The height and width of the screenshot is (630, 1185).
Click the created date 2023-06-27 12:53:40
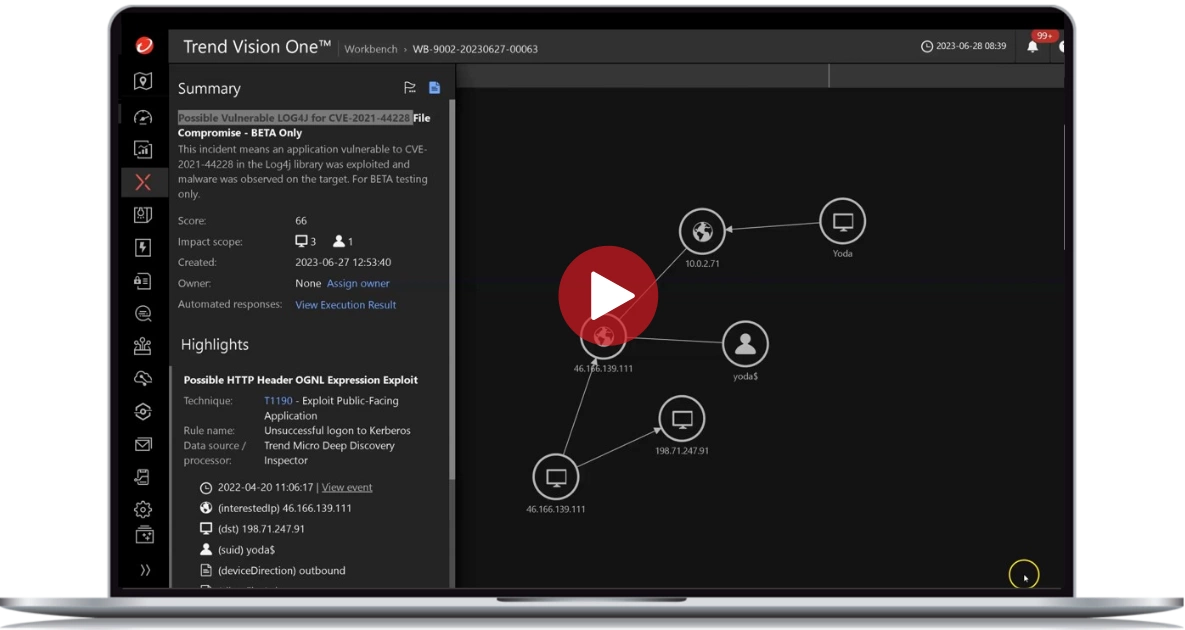[343, 262]
